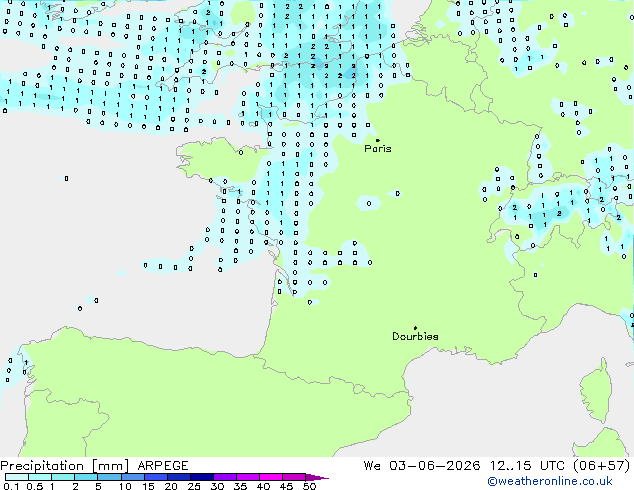Screen dimensions: 634x490
Task: Click the purple arrow tip past the 50 mark
Action: click(317, 477)
